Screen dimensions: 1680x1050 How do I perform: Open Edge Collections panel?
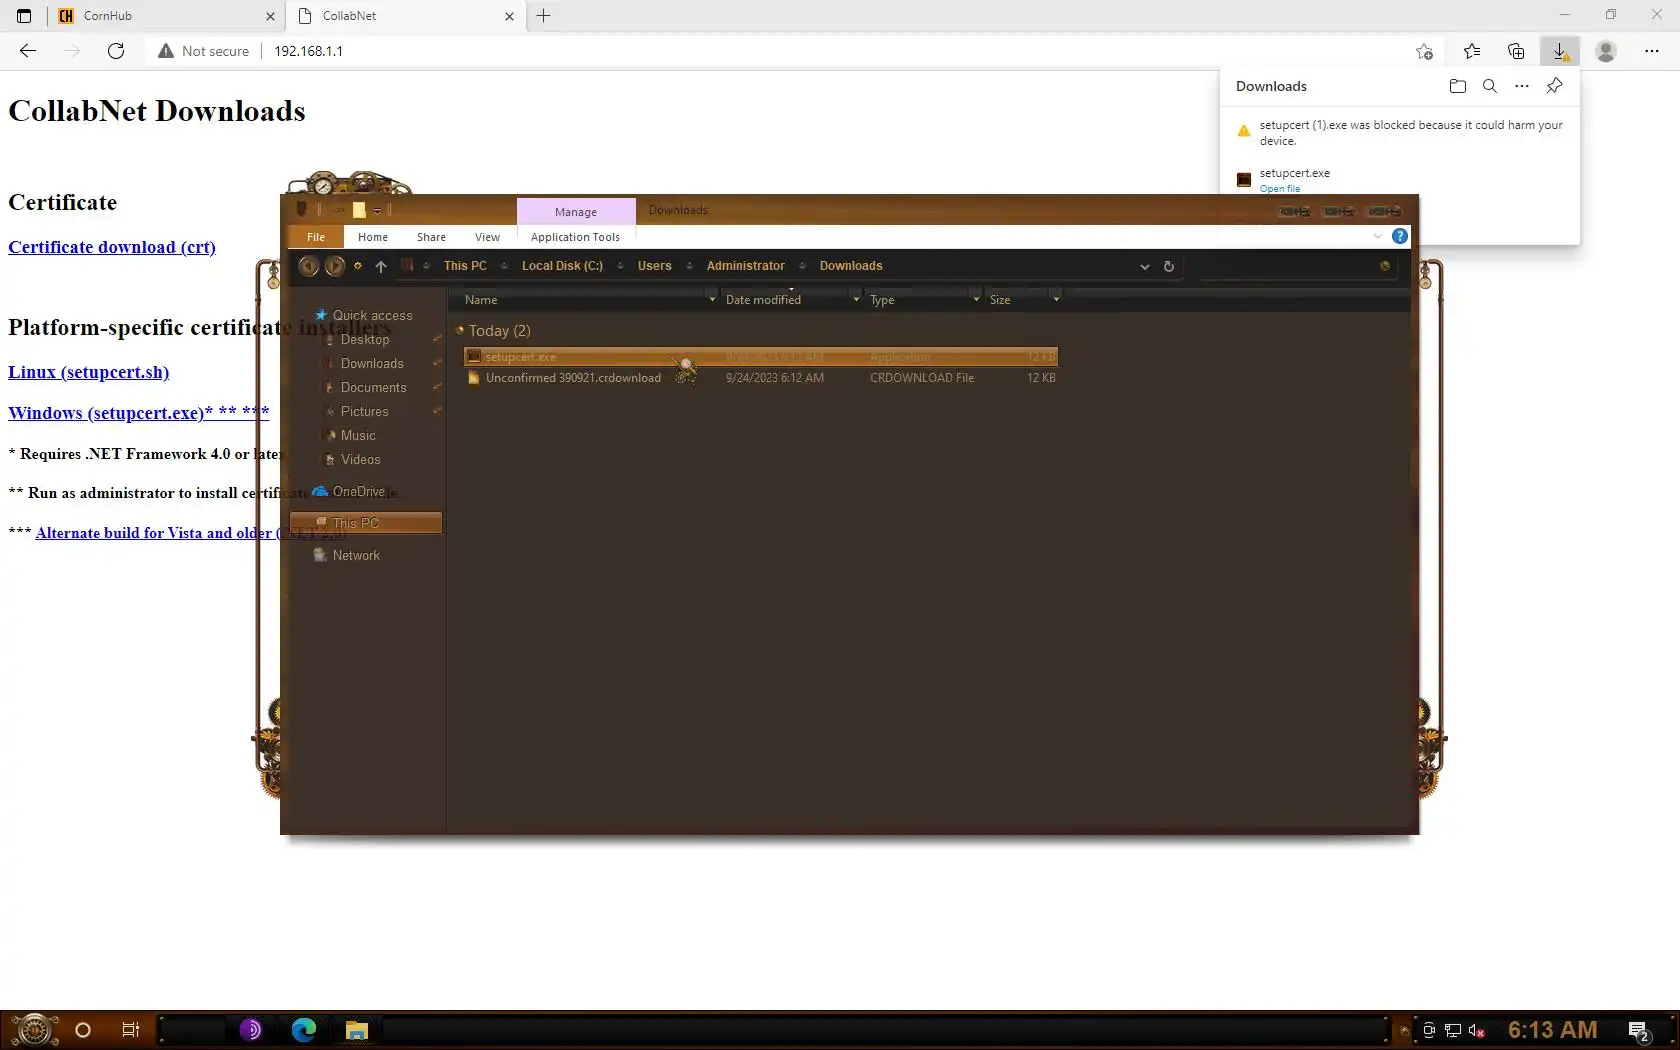coord(1516,51)
